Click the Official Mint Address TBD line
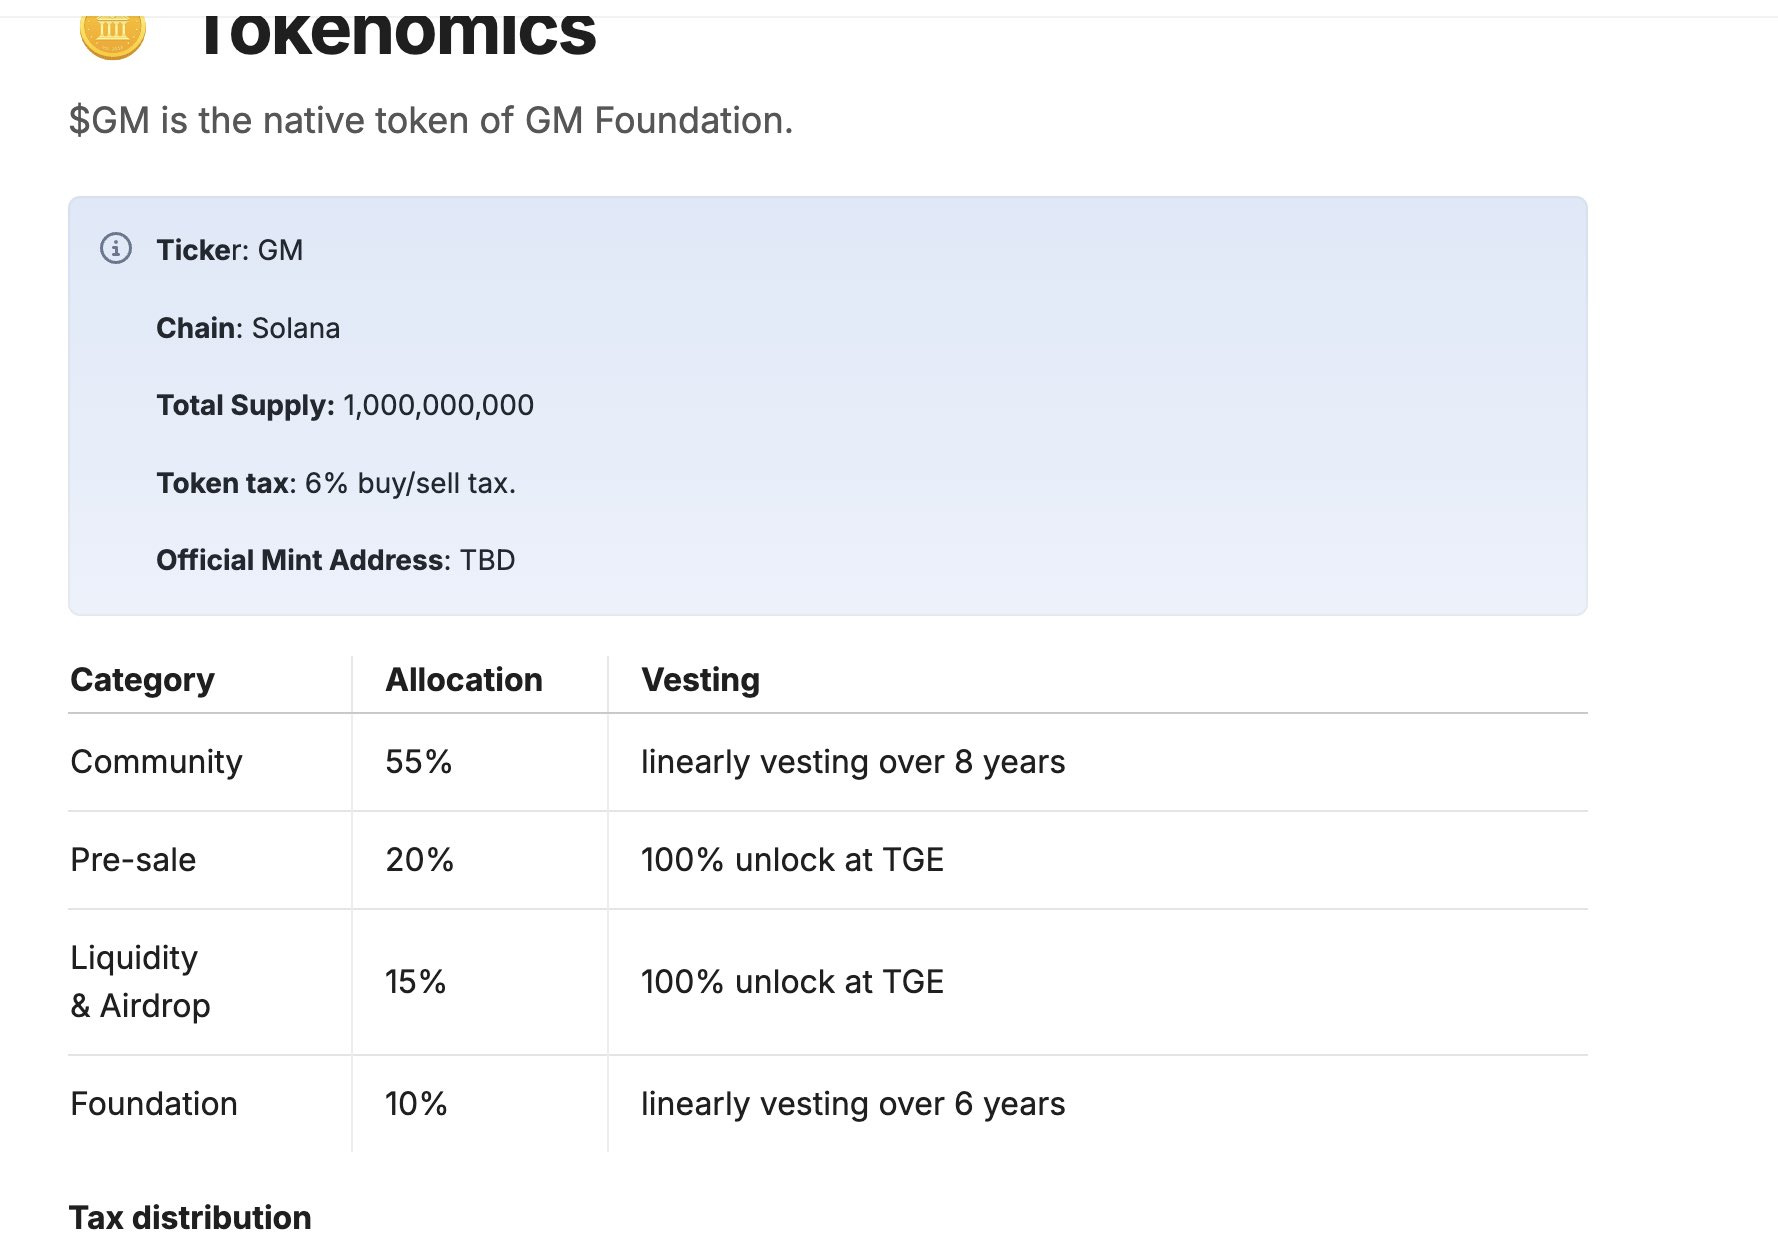This screenshot has width=1778, height=1238. 335,560
